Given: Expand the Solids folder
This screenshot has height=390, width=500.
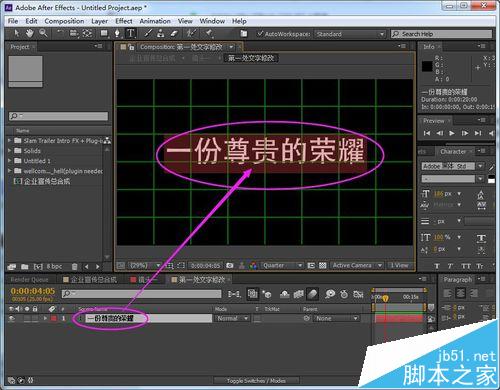Looking at the screenshot, I should [10, 151].
